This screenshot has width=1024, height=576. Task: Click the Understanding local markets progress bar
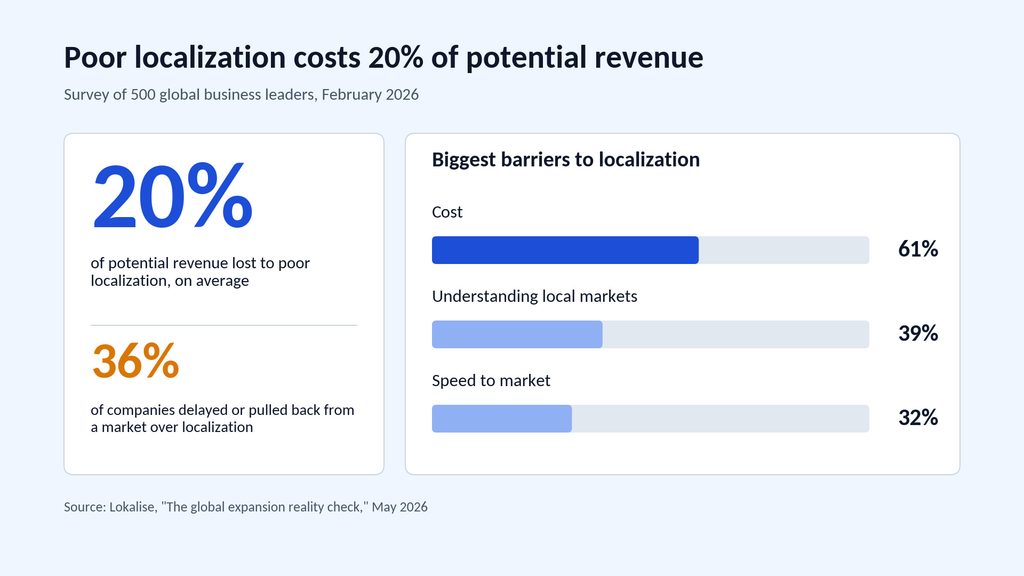[650, 334]
